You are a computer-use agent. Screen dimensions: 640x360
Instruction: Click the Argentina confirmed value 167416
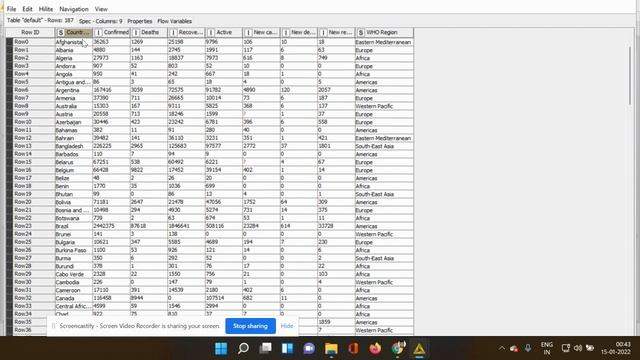[x=111, y=90]
